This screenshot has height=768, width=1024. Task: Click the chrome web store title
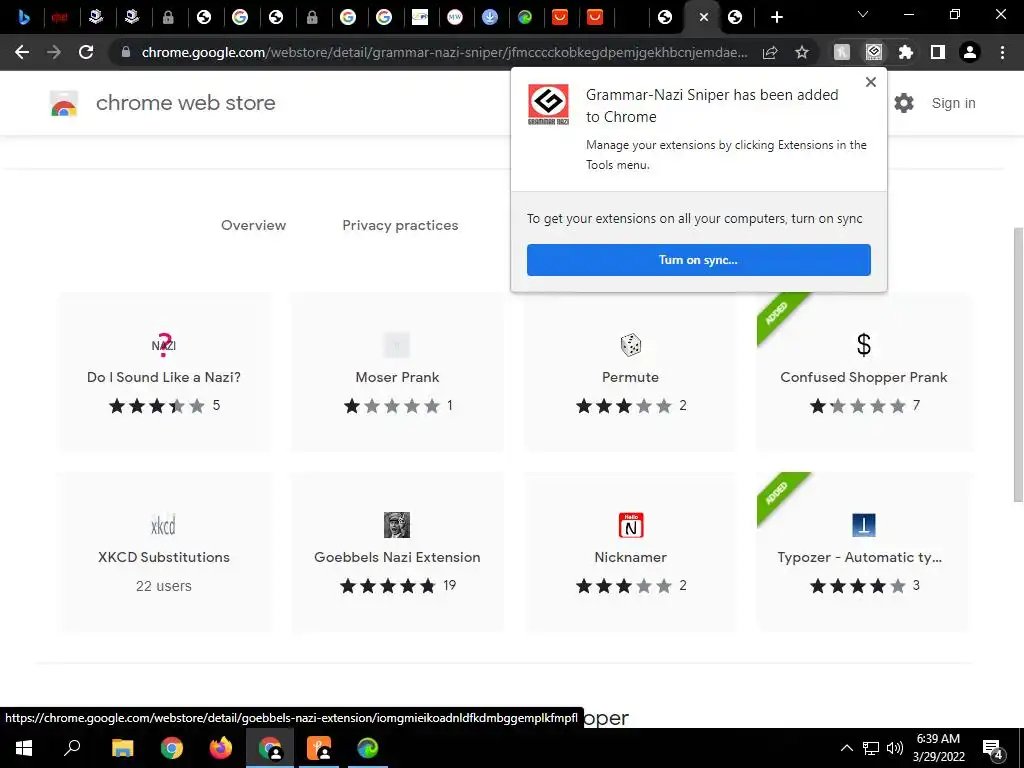(185, 103)
